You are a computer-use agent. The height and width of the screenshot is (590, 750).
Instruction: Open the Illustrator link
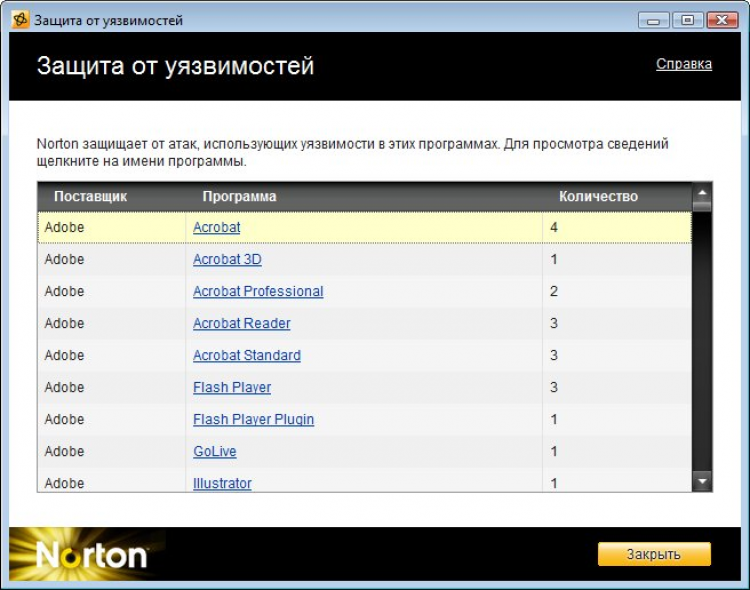pos(222,483)
